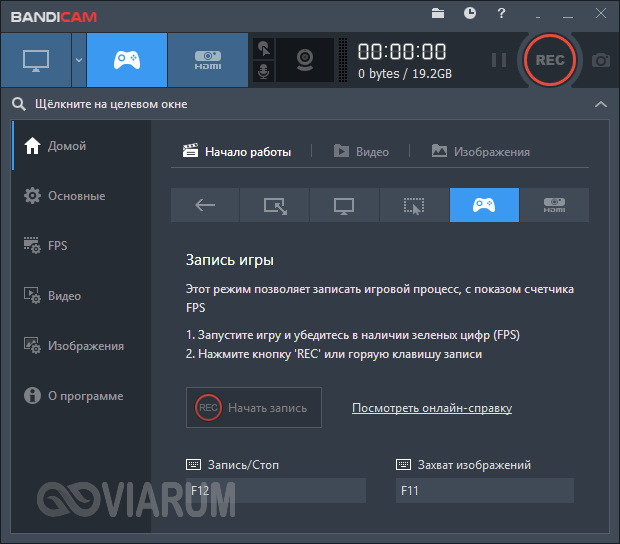The image size is (620, 544).
Task: Click the Запись игры heading text
Action: [x=230, y=260]
